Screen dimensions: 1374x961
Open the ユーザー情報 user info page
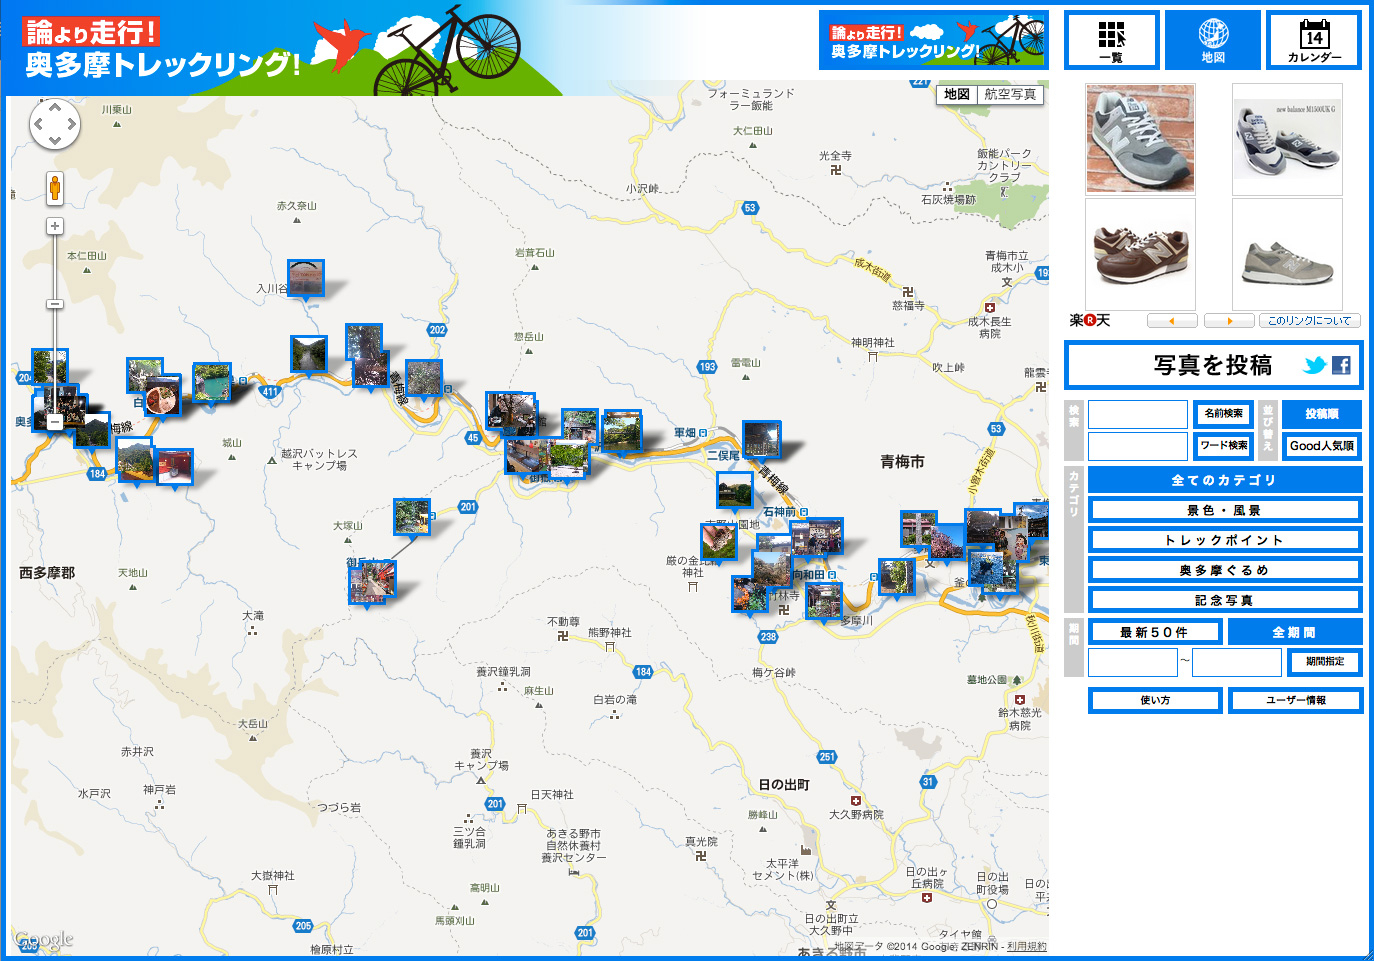[x=1295, y=700]
